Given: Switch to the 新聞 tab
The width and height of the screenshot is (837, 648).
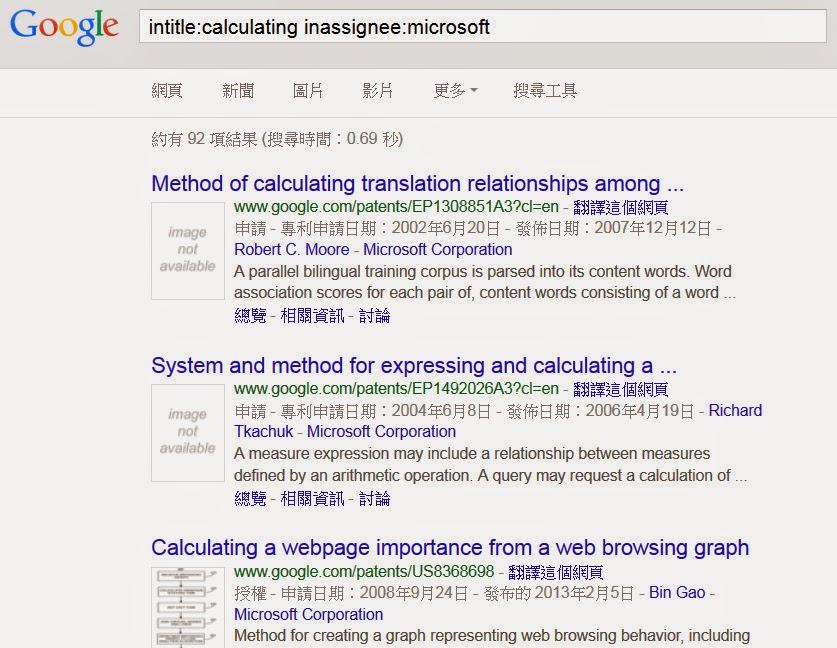Looking at the screenshot, I should click(238, 91).
